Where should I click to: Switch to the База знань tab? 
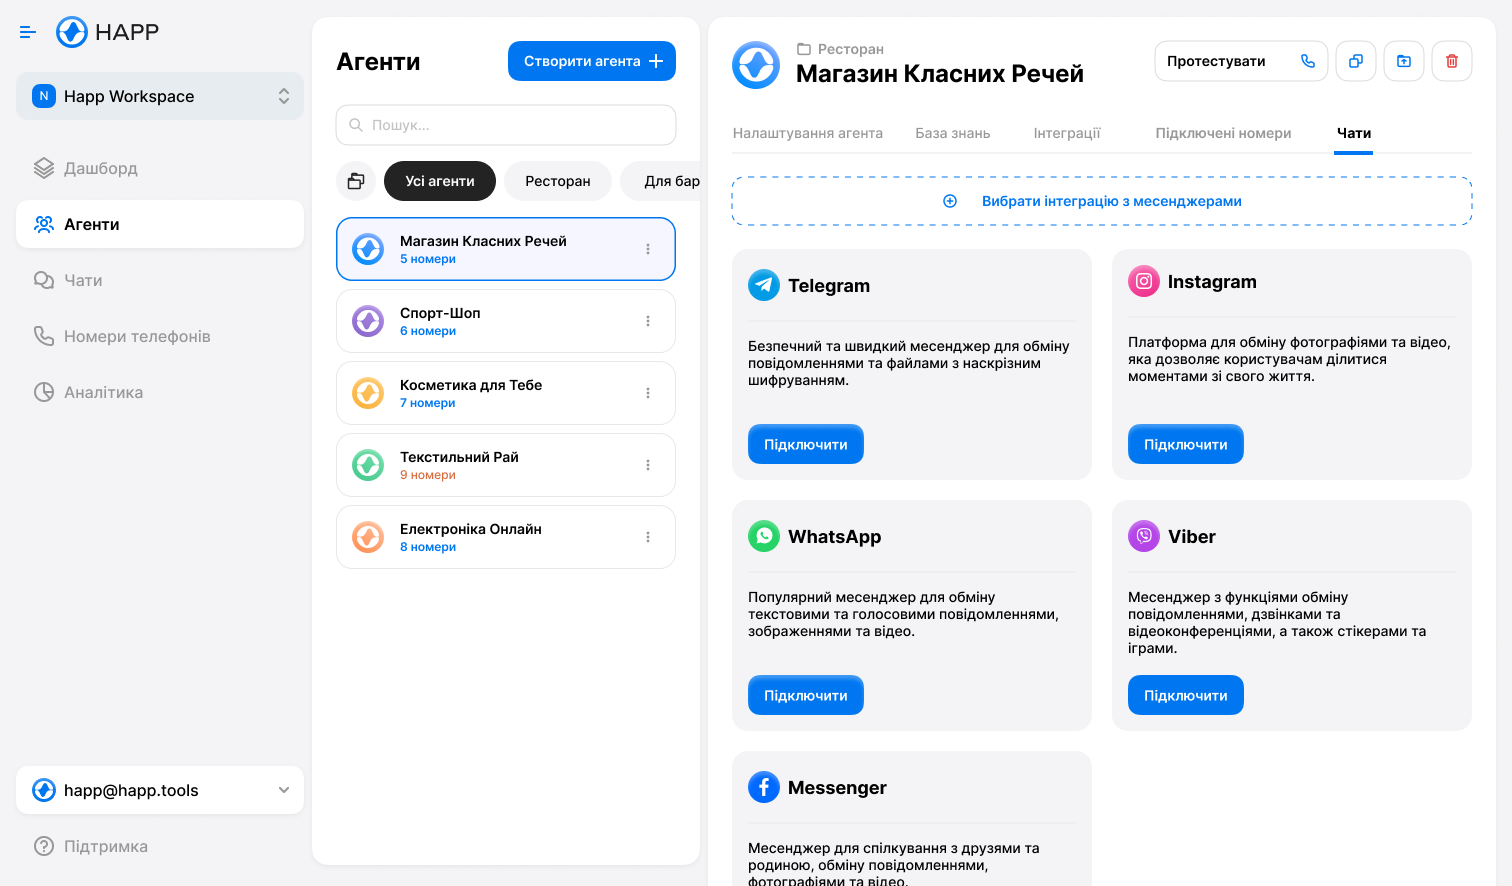point(952,132)
